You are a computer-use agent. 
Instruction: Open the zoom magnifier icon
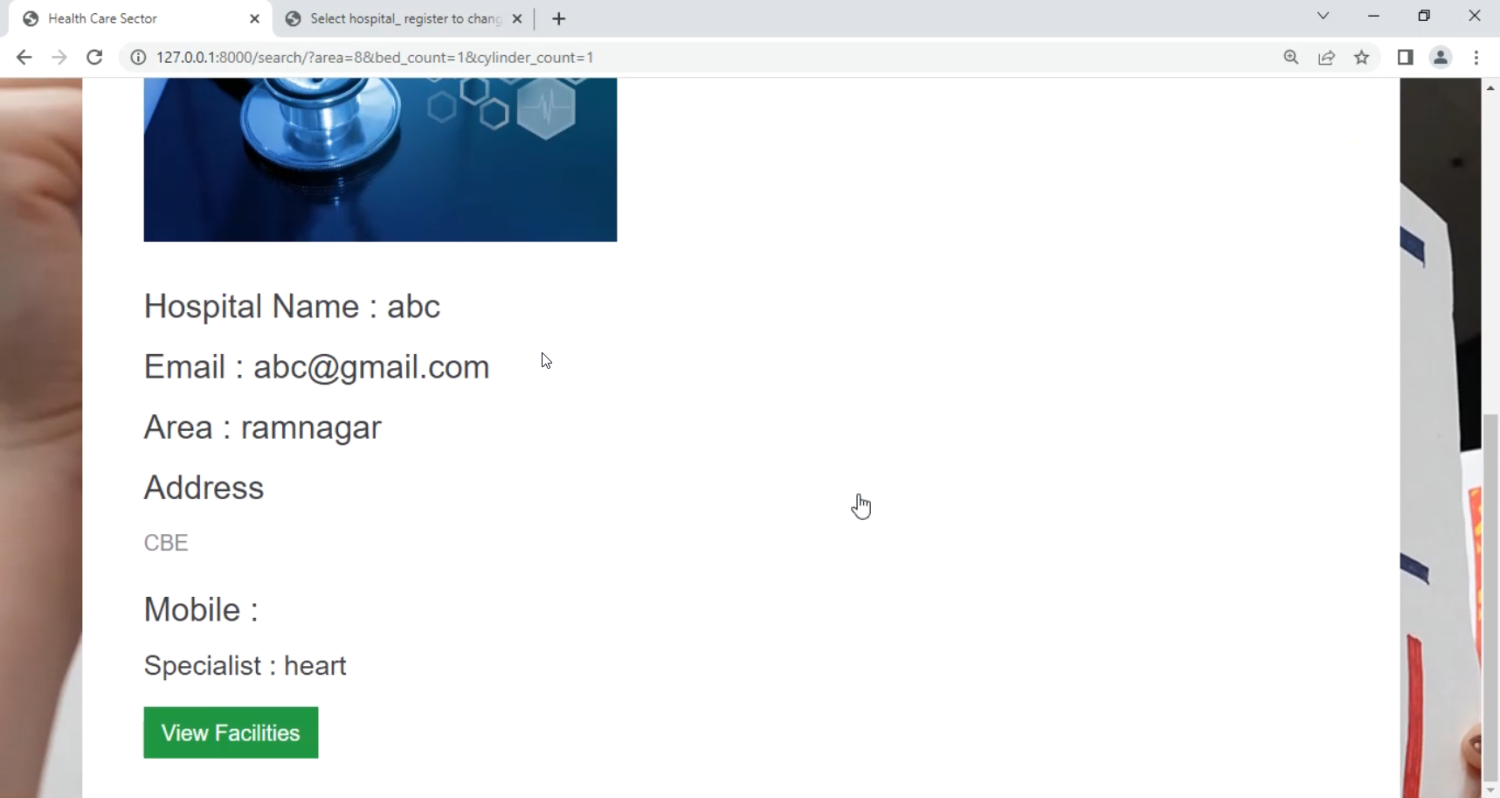pyautogui.click(x=1291, y=57)
